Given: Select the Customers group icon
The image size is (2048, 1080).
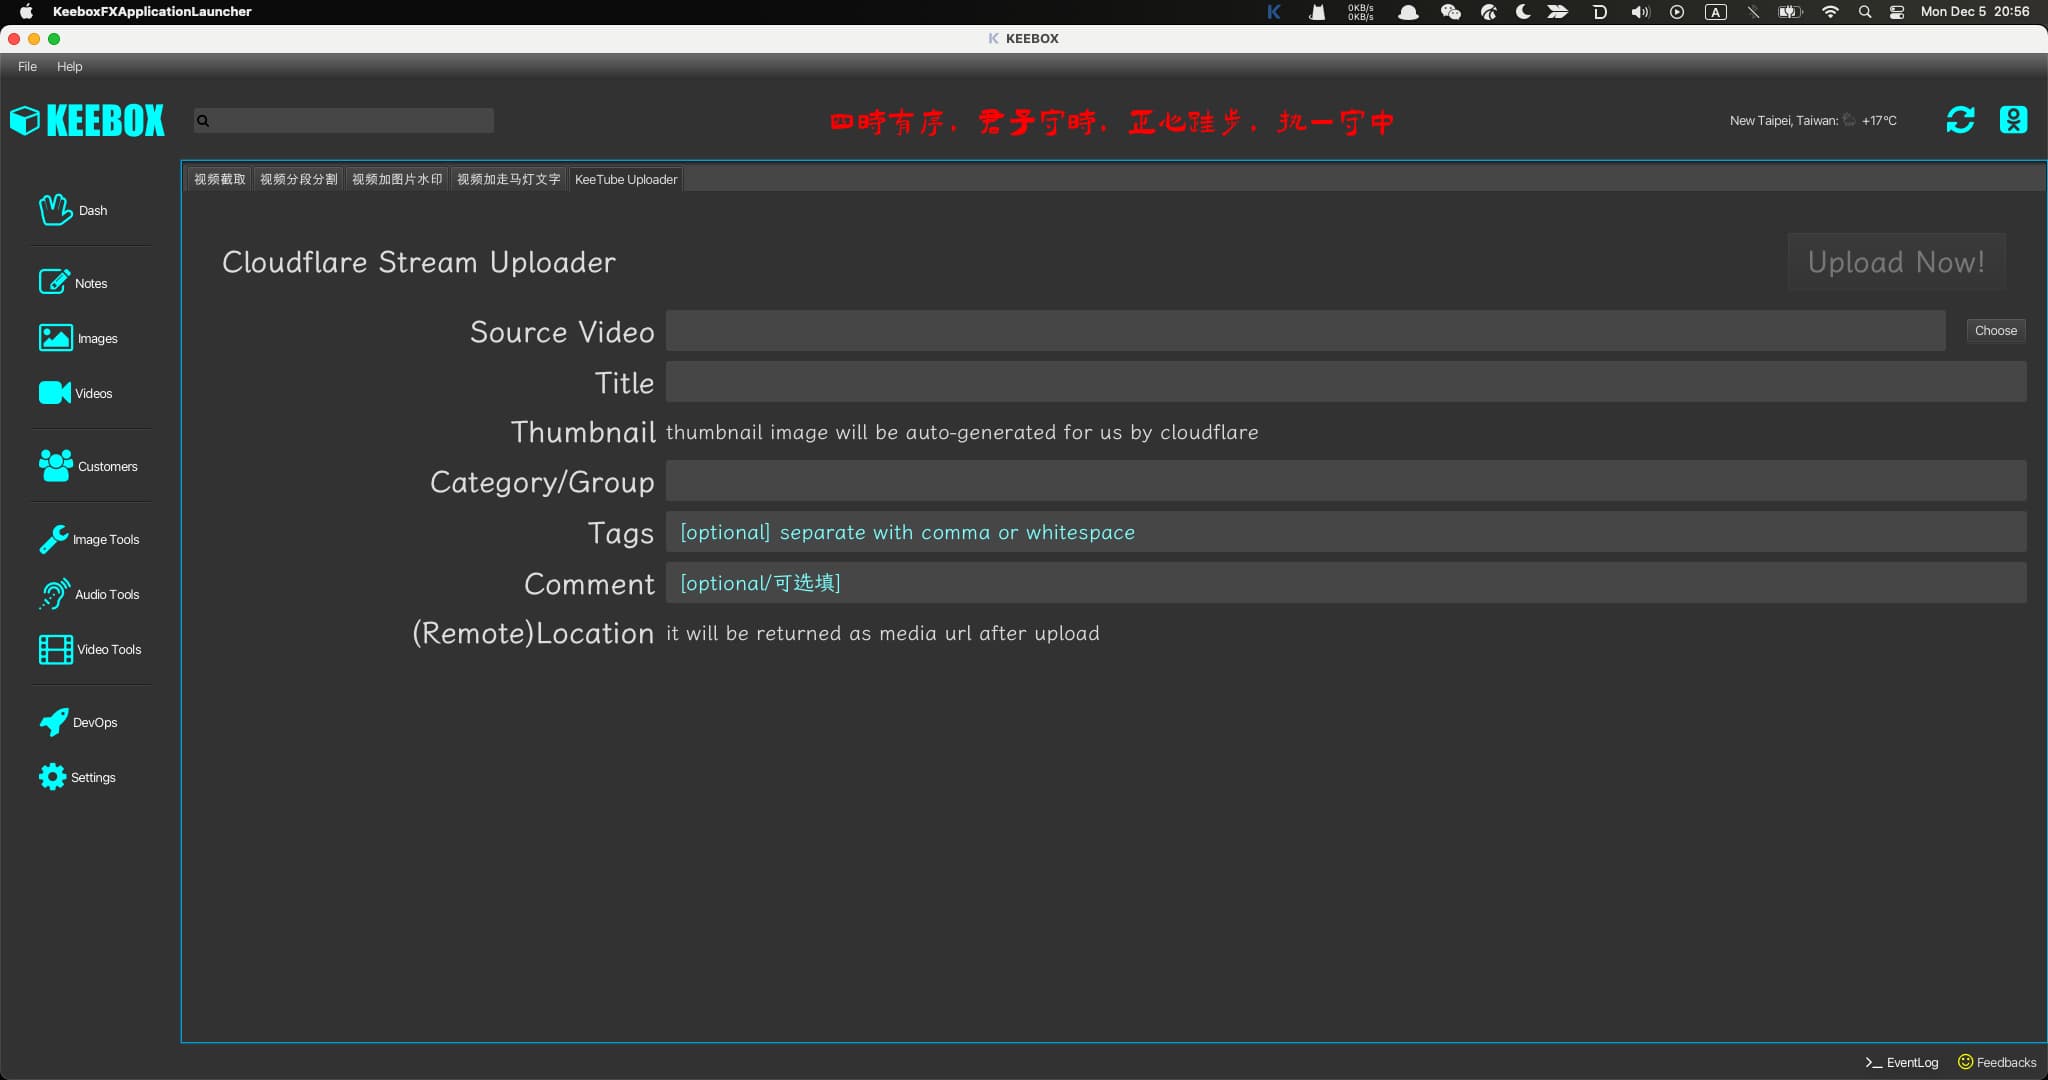Looking at the screenshot, I should [55, 466].
